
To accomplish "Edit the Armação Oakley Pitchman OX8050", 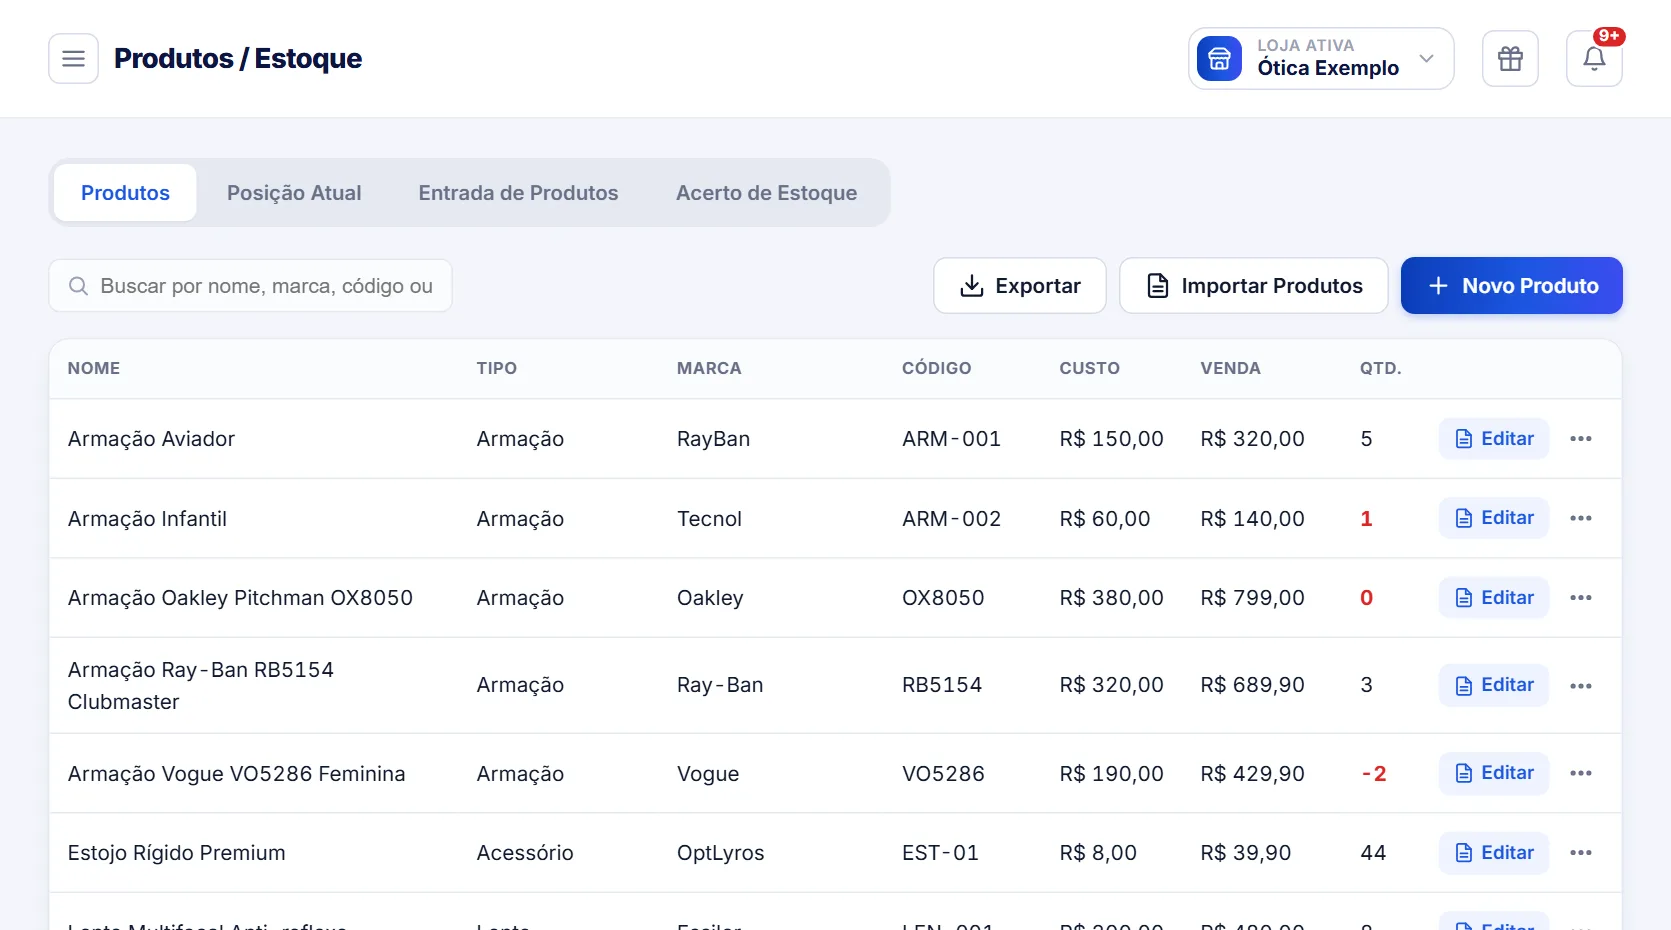I will pos(1494,598).
